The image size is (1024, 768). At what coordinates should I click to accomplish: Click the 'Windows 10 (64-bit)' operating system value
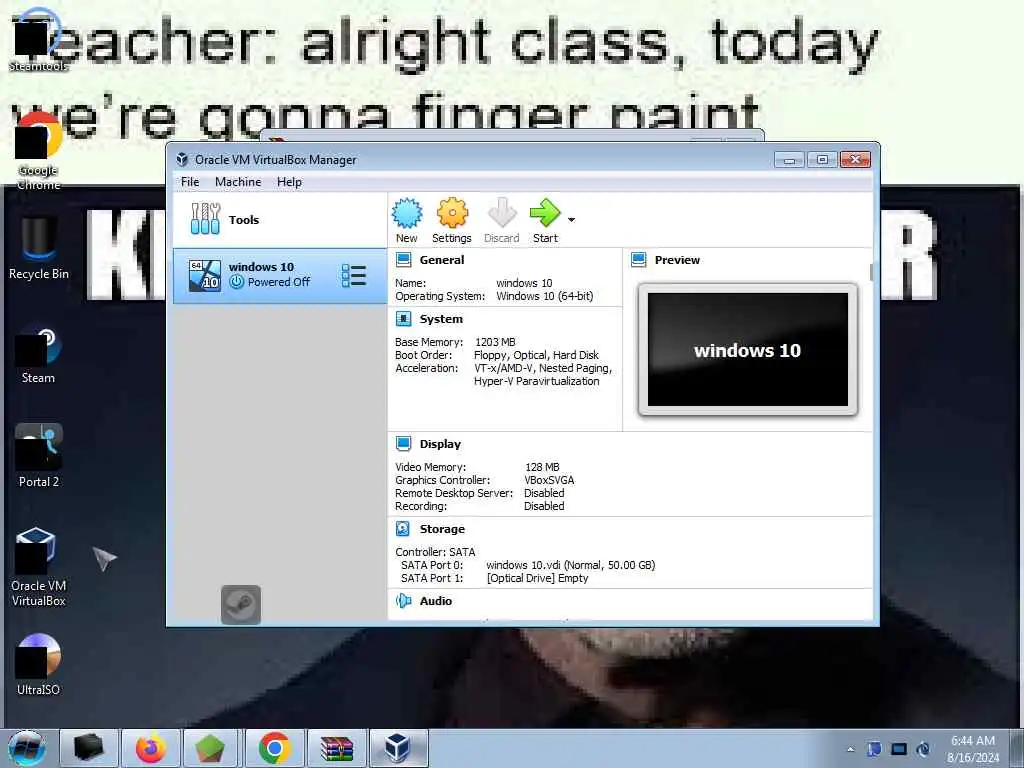coord(545,296)
